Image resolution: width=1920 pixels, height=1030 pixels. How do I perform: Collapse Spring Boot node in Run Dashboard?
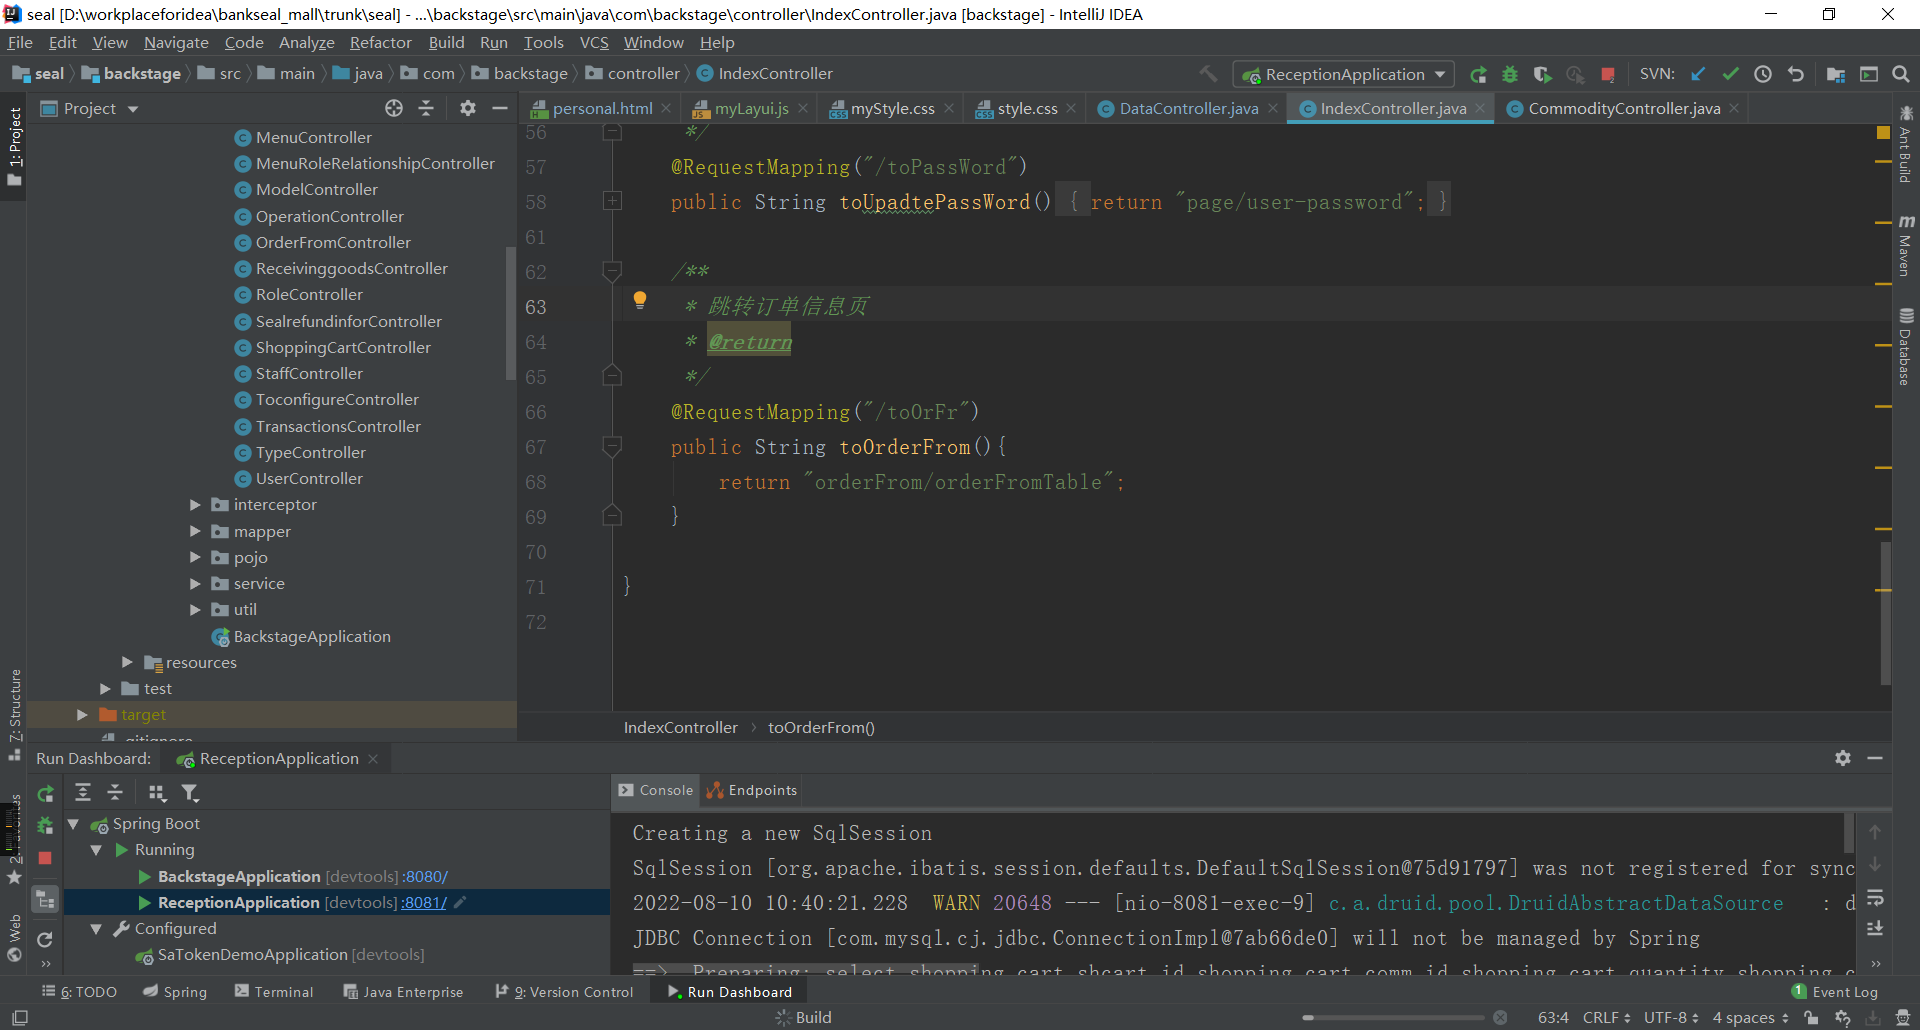[x=73, y=824]
